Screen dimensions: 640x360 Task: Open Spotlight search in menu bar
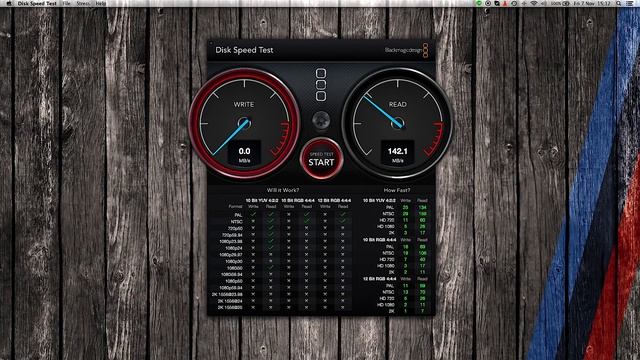click(619, 3)
